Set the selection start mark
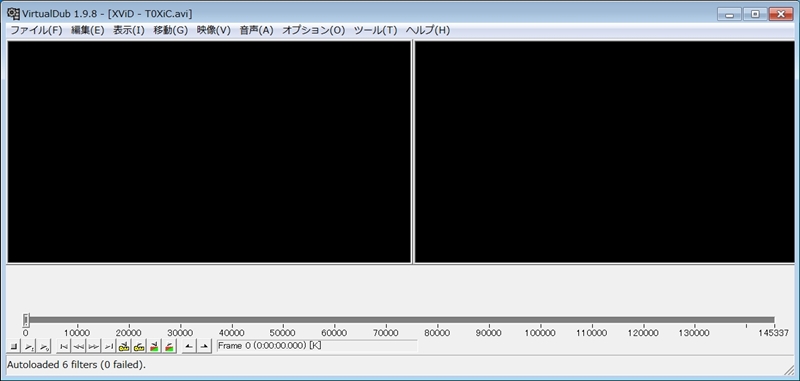800x381 pixels. pos(189,346)
